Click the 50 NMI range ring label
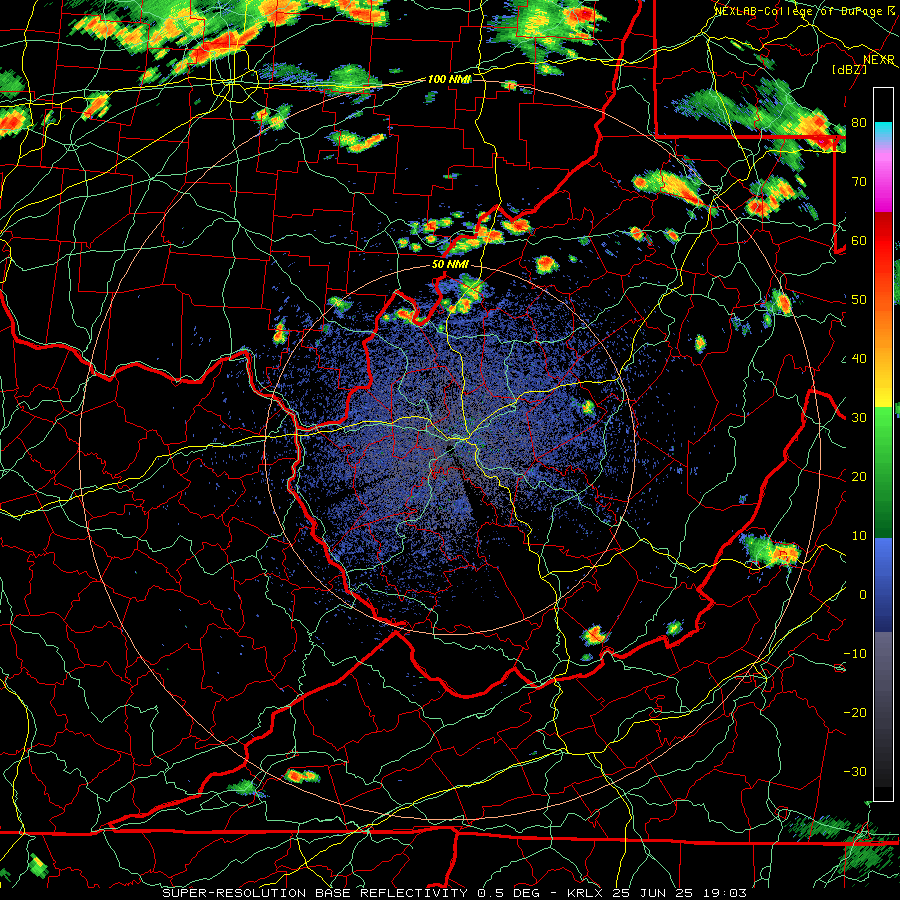The image size is (900, 900). pyautogui.click(x=450, y=265)
